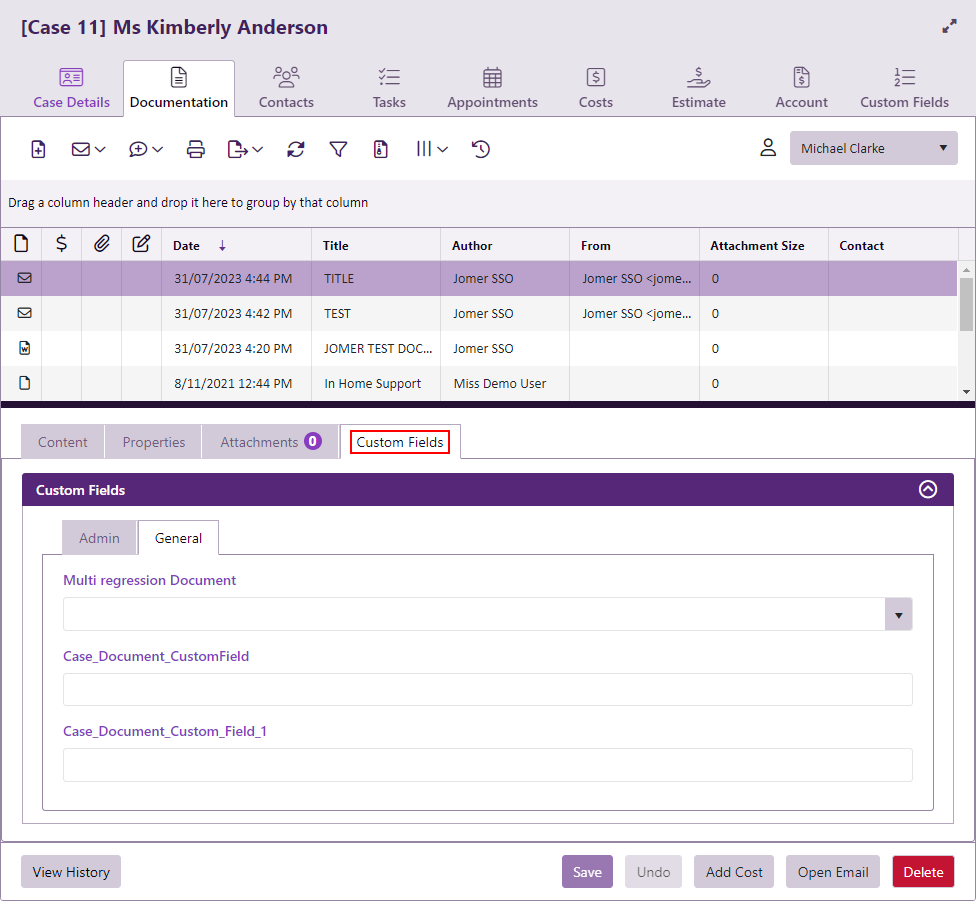
Task: Expand the Multi regression Document dropdown
Action: [898, 615]
